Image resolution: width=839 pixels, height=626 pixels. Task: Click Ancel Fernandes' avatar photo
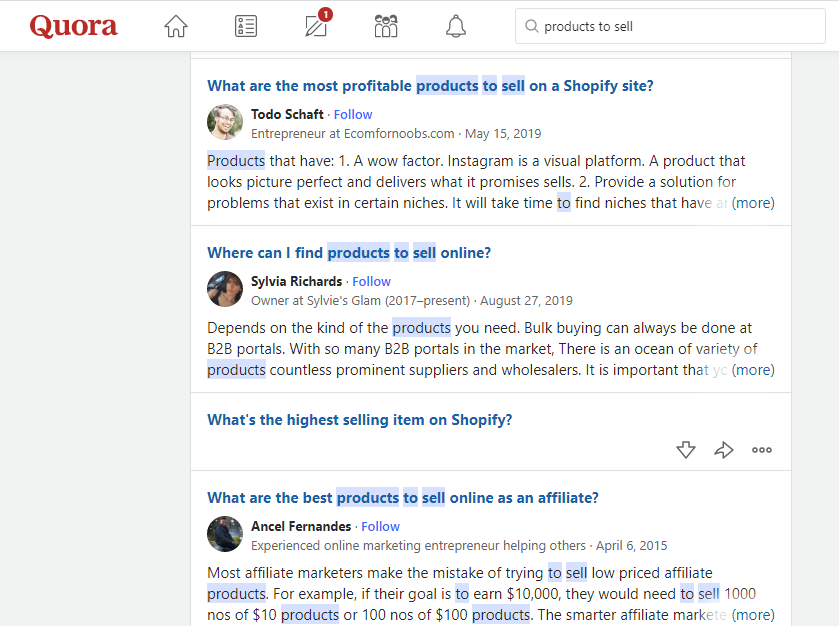pyautogui.click(x=225, y=534)
